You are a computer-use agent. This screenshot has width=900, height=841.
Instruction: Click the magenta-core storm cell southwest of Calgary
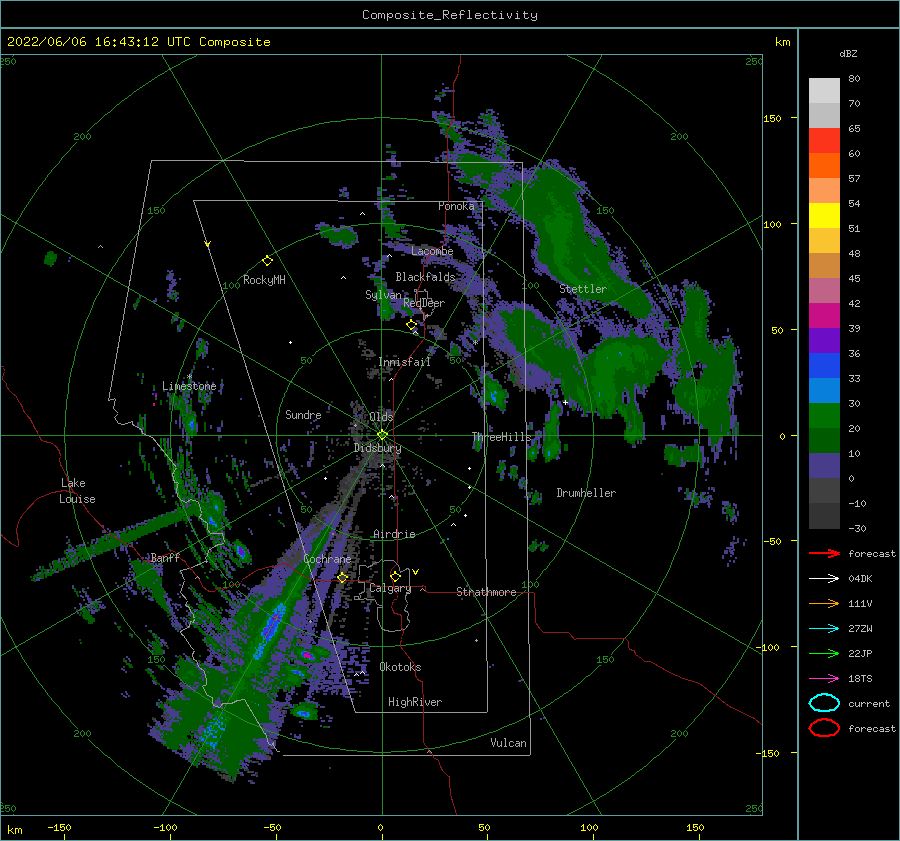(x=308, y=654)
